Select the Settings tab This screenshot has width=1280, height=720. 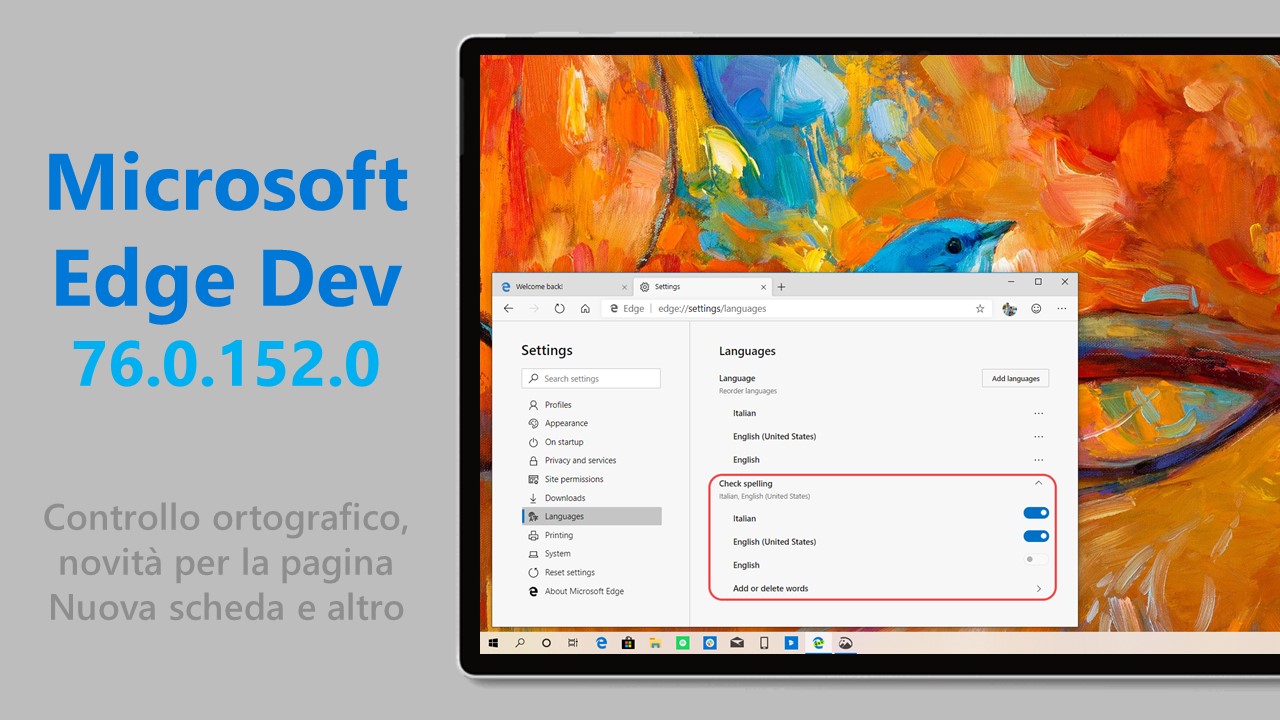point(668,286)
